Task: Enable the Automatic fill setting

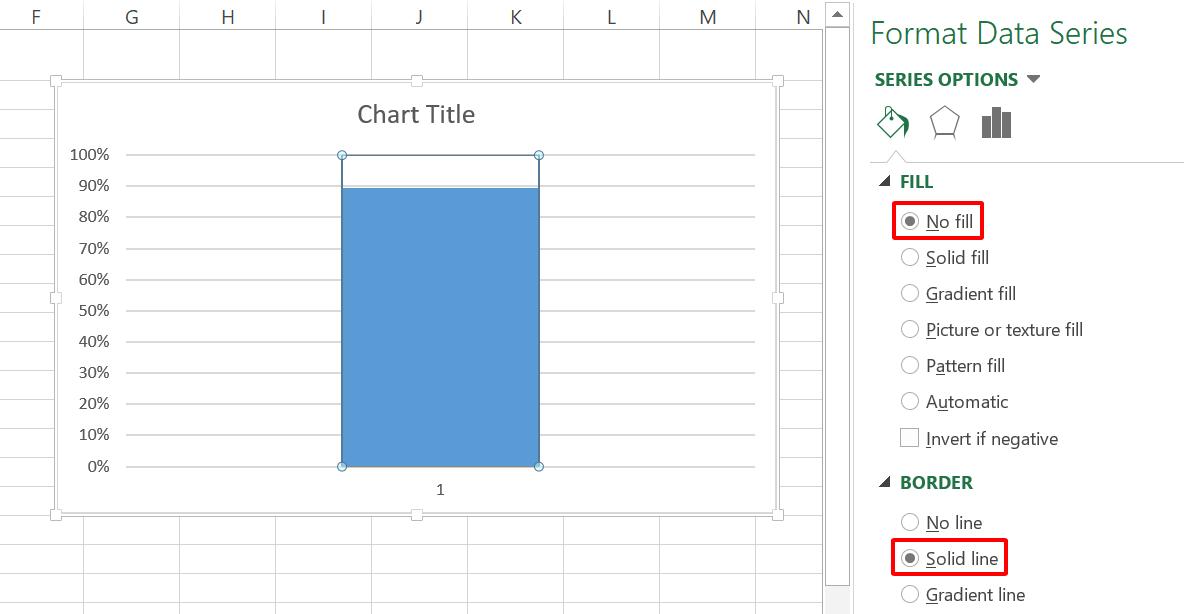Action: click(910, 401)
